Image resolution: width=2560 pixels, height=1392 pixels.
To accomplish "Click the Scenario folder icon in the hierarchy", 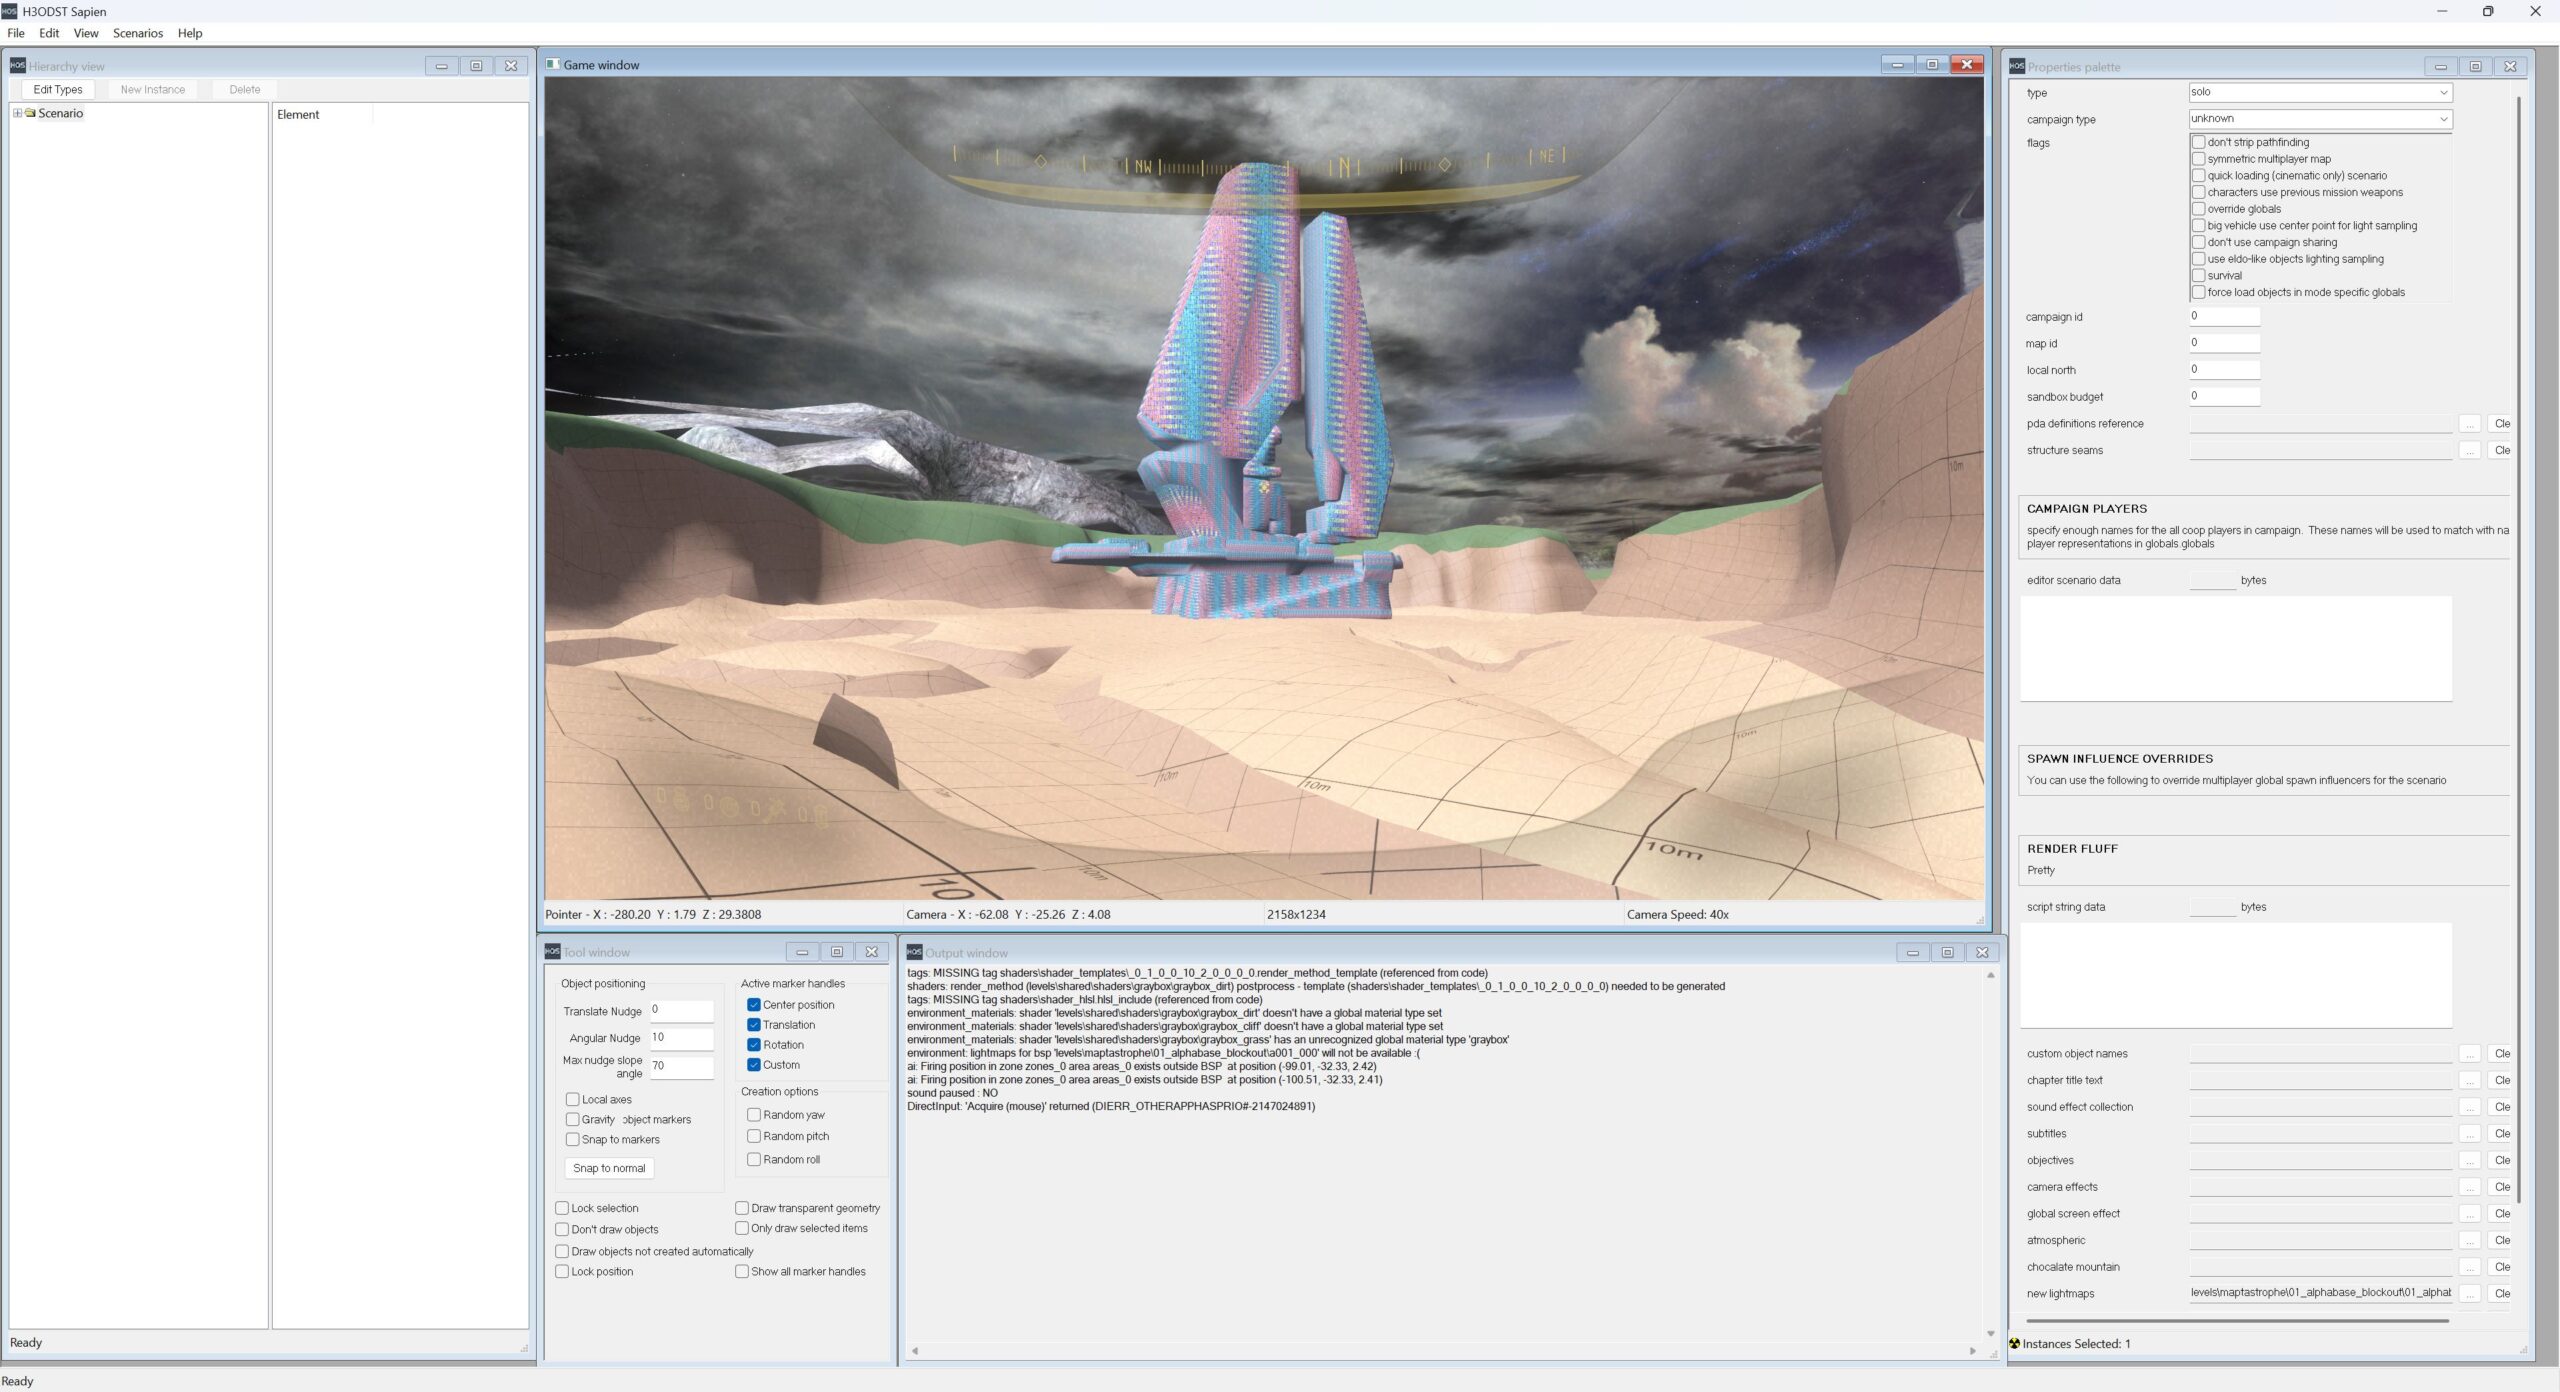I will (x=30, y=113).
